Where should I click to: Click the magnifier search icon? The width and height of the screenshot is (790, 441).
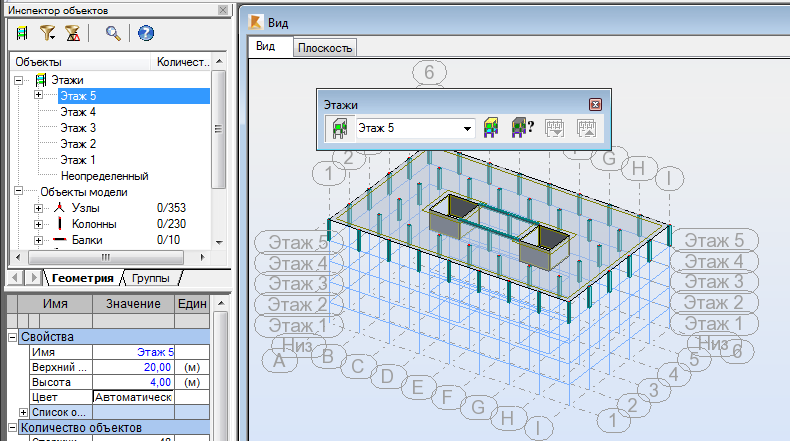(x=113, y=33)
